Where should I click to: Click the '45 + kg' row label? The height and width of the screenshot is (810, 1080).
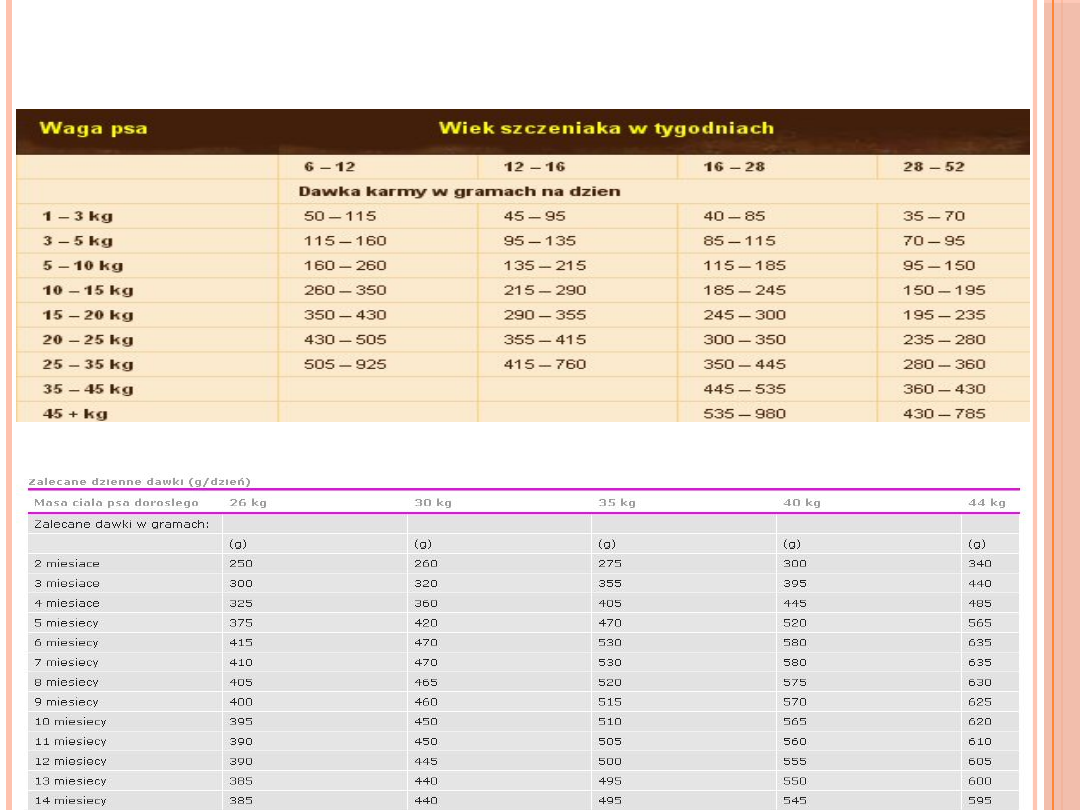click(75, 414)
